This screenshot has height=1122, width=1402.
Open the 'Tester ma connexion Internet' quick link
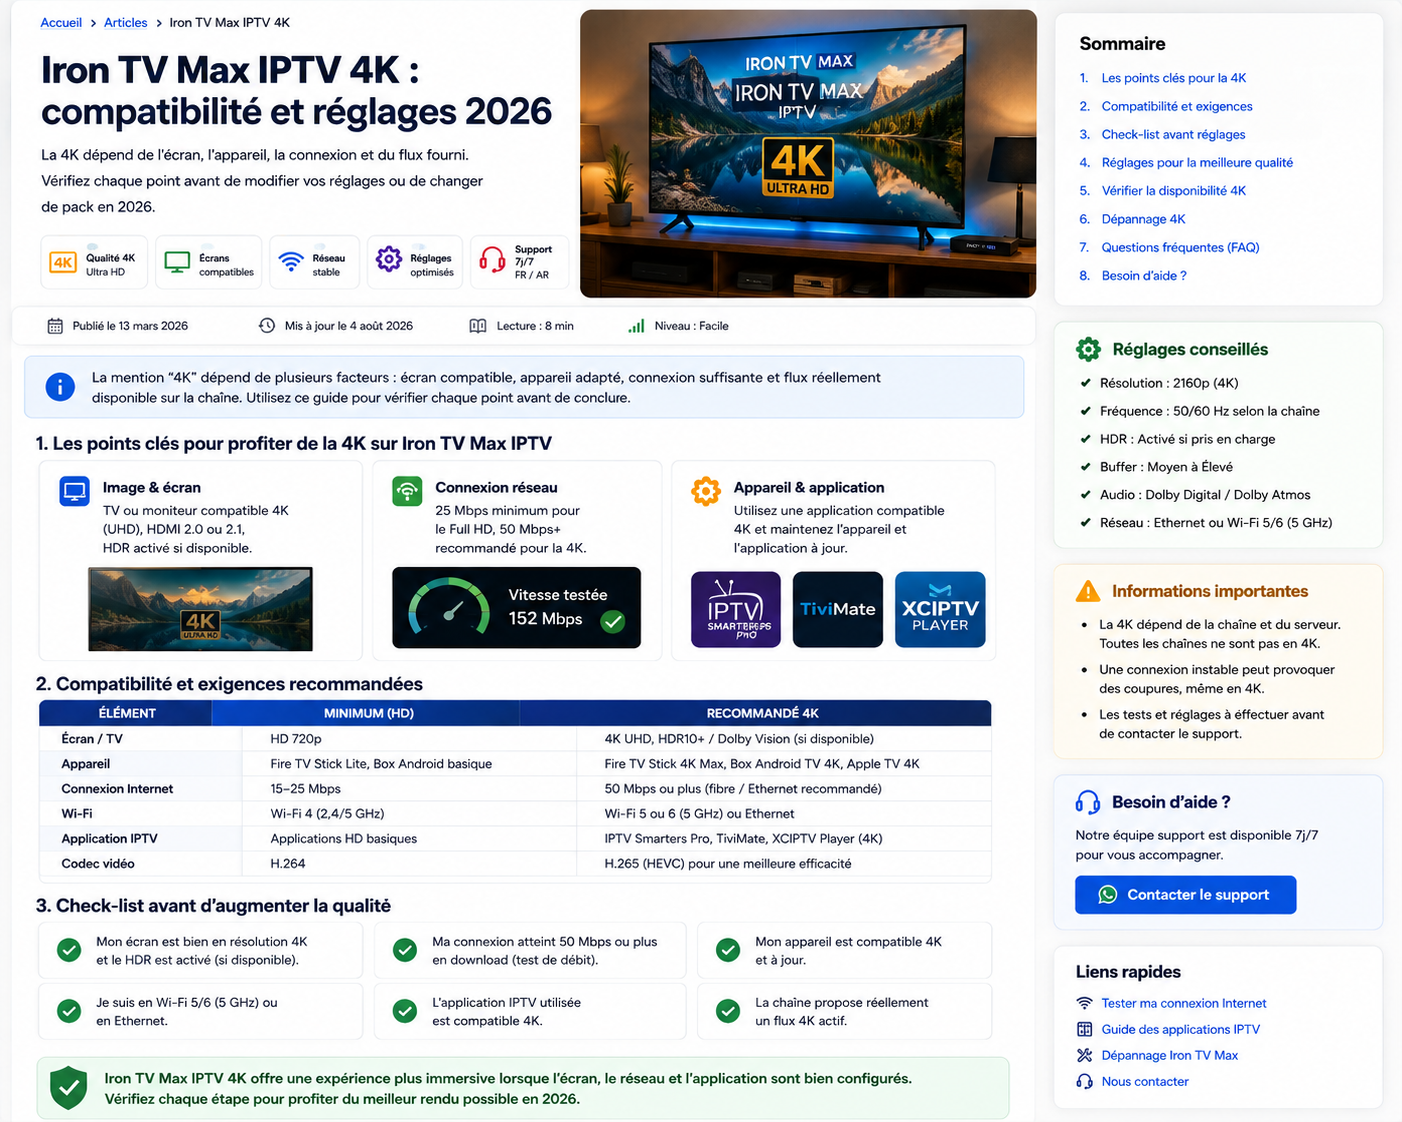pos(1184,1003)
